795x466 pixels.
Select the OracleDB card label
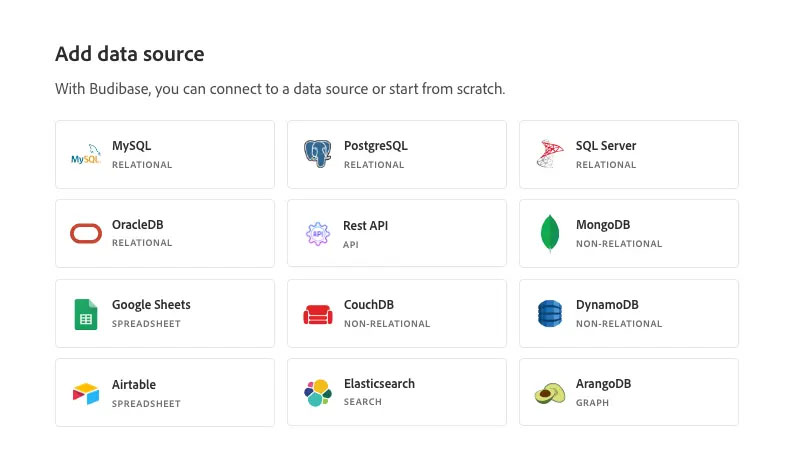coord(137,225)
